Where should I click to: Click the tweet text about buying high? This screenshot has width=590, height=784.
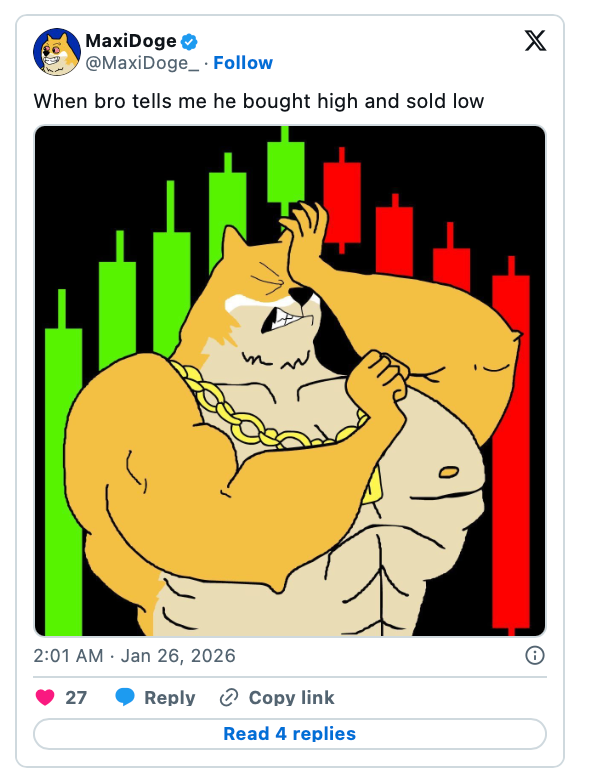[258, 102]
